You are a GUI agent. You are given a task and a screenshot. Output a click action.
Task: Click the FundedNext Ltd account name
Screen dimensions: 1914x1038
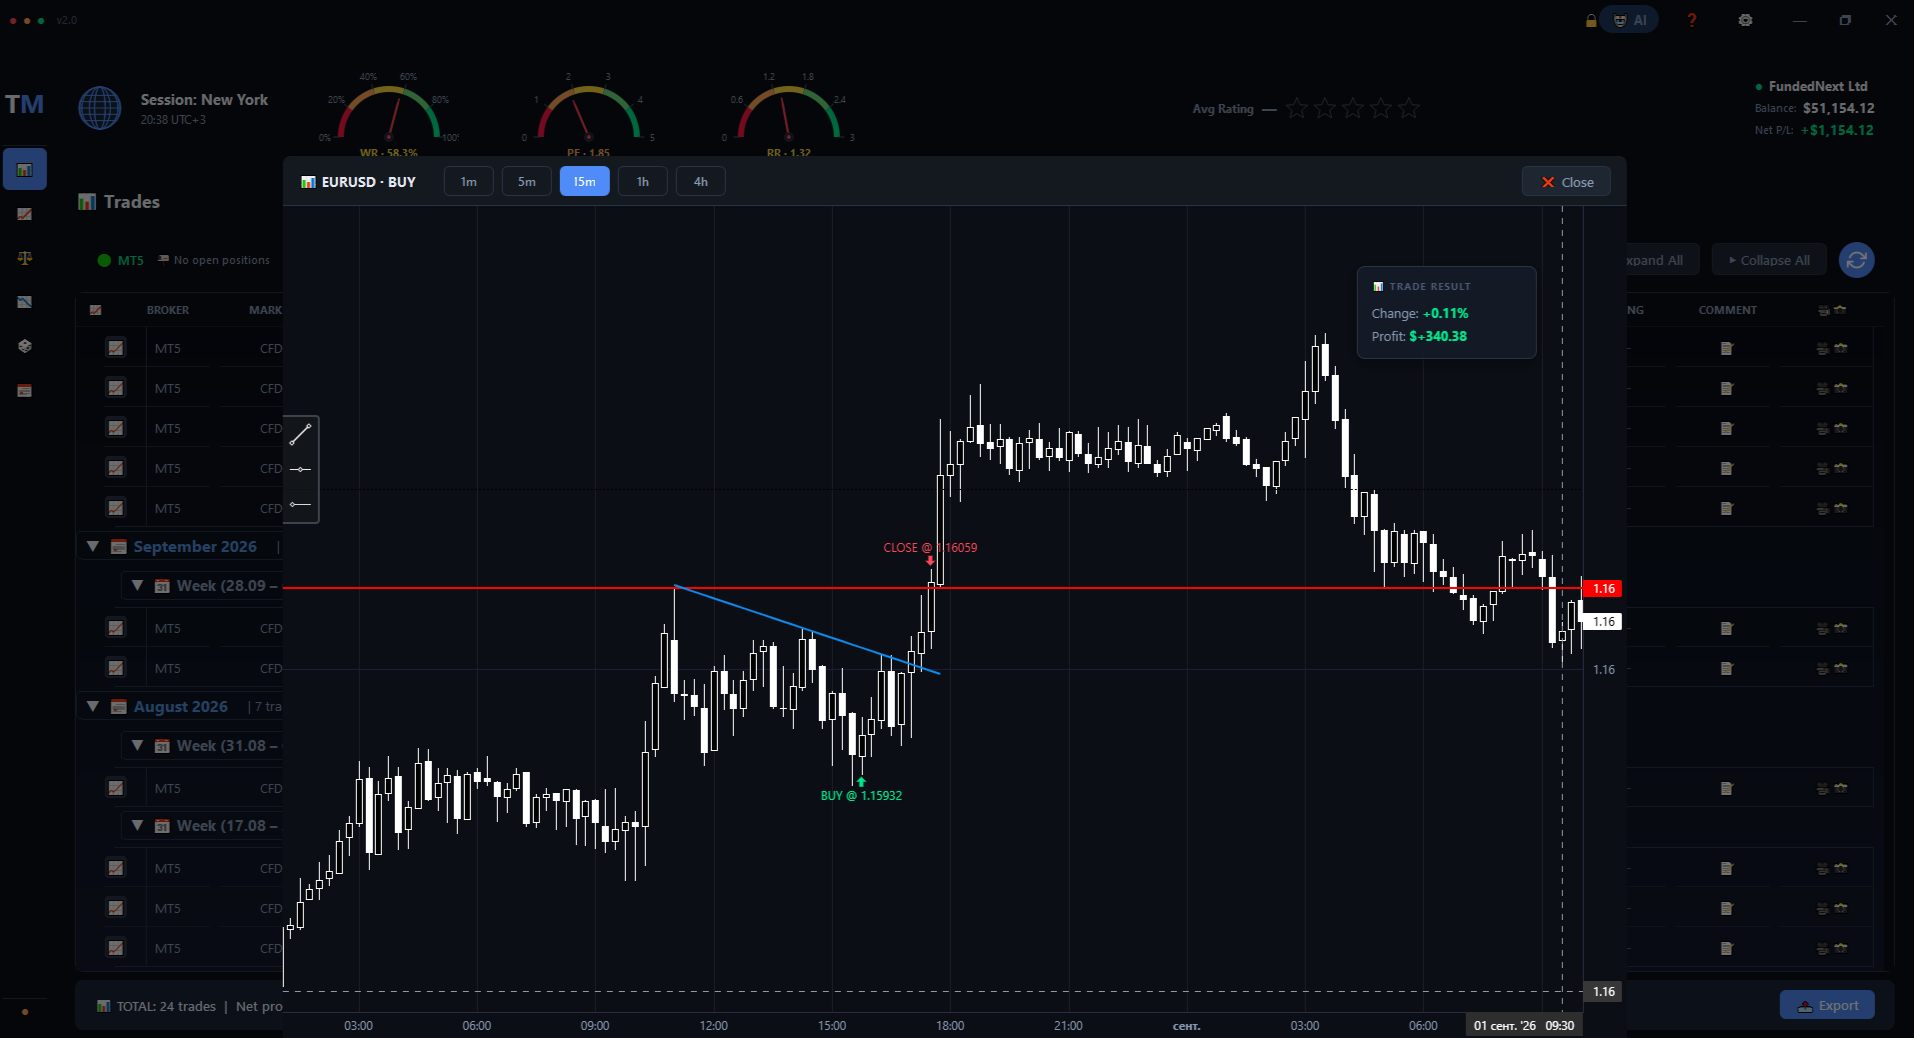point(1818,86)
